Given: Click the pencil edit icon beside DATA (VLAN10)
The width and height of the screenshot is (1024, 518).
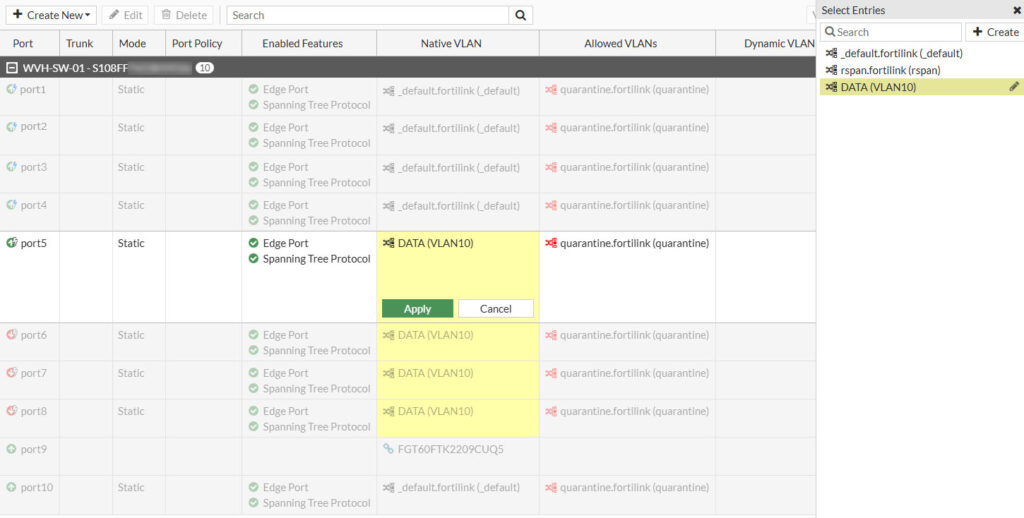Looking at the screenshot, I should [1014, 87].
